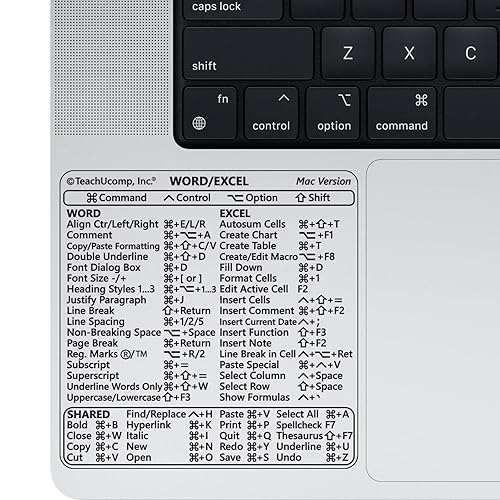Viewport: 500px width, 500px height.
Task: Click the "Autosum Cells" row
Action: 280,224
